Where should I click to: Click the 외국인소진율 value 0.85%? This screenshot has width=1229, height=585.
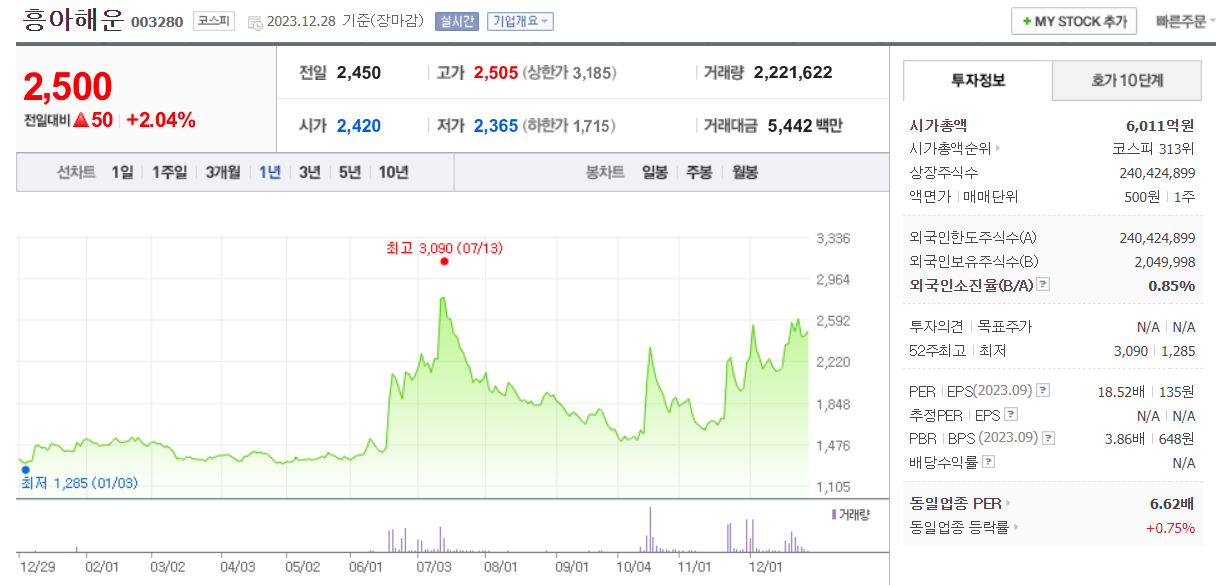1171,285
